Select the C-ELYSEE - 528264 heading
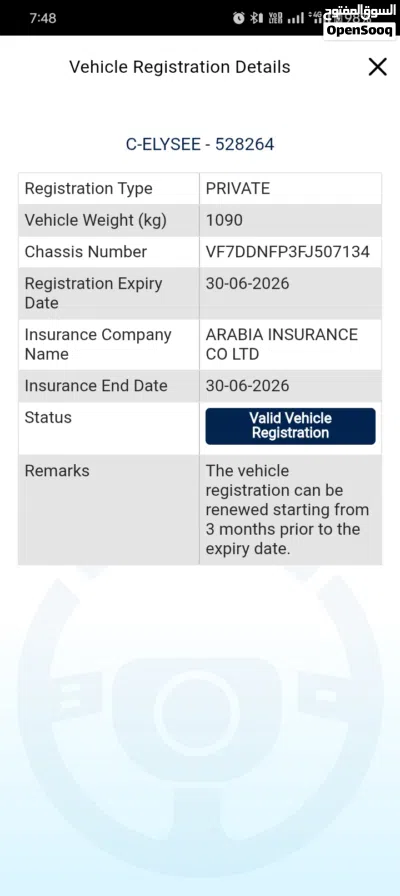This screenshot has width=400, height=896. (x=200, y=144)
